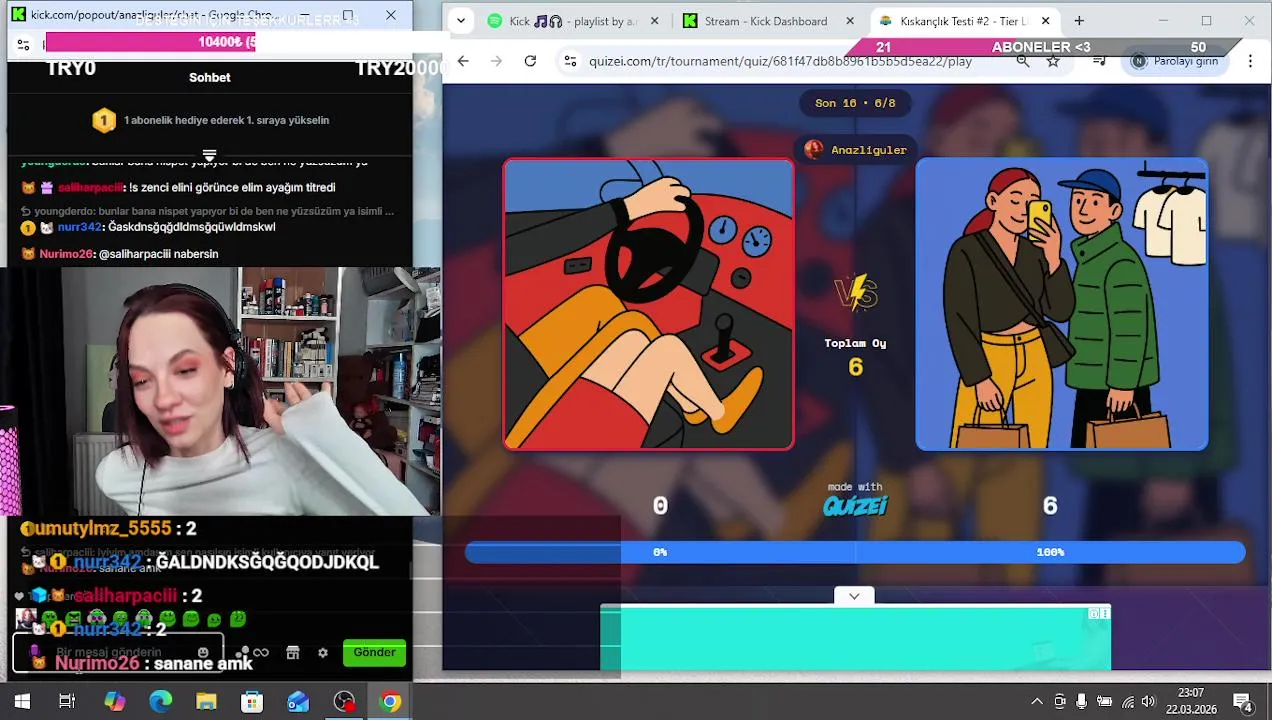Click the microphone tray icon

(1082, 702)
